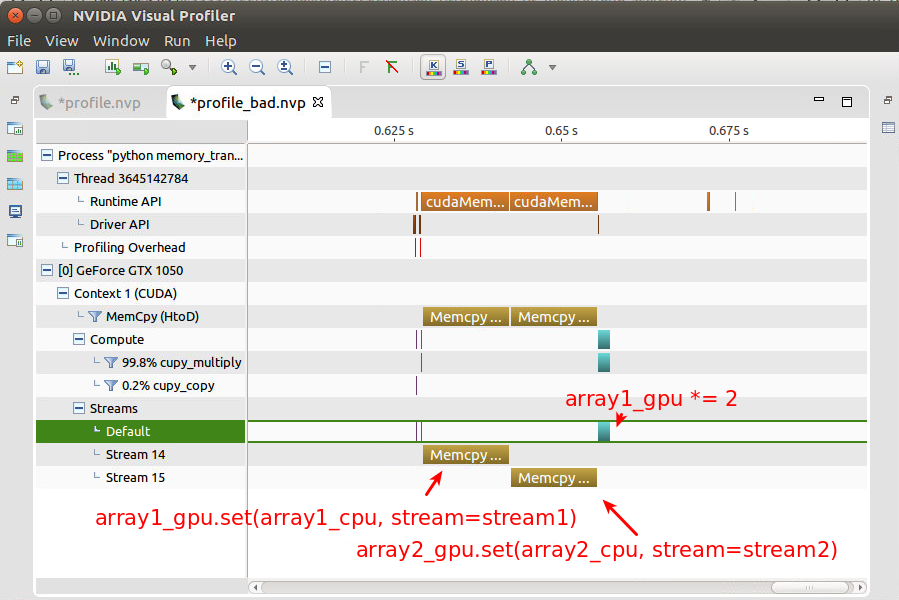This screenshot has height=600, width=899.
Task: Open the Run menu
Action: coord(177,41)
